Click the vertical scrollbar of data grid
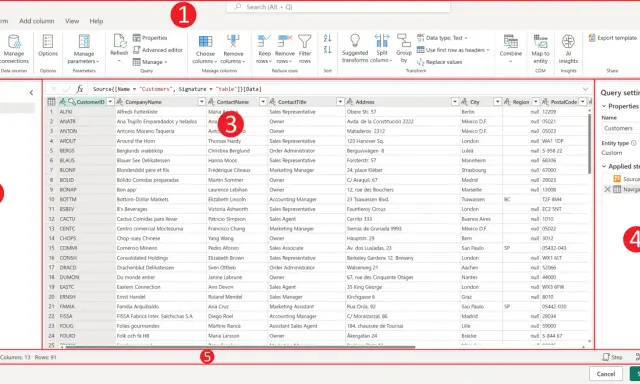640x384 pixels. [589, 143]
